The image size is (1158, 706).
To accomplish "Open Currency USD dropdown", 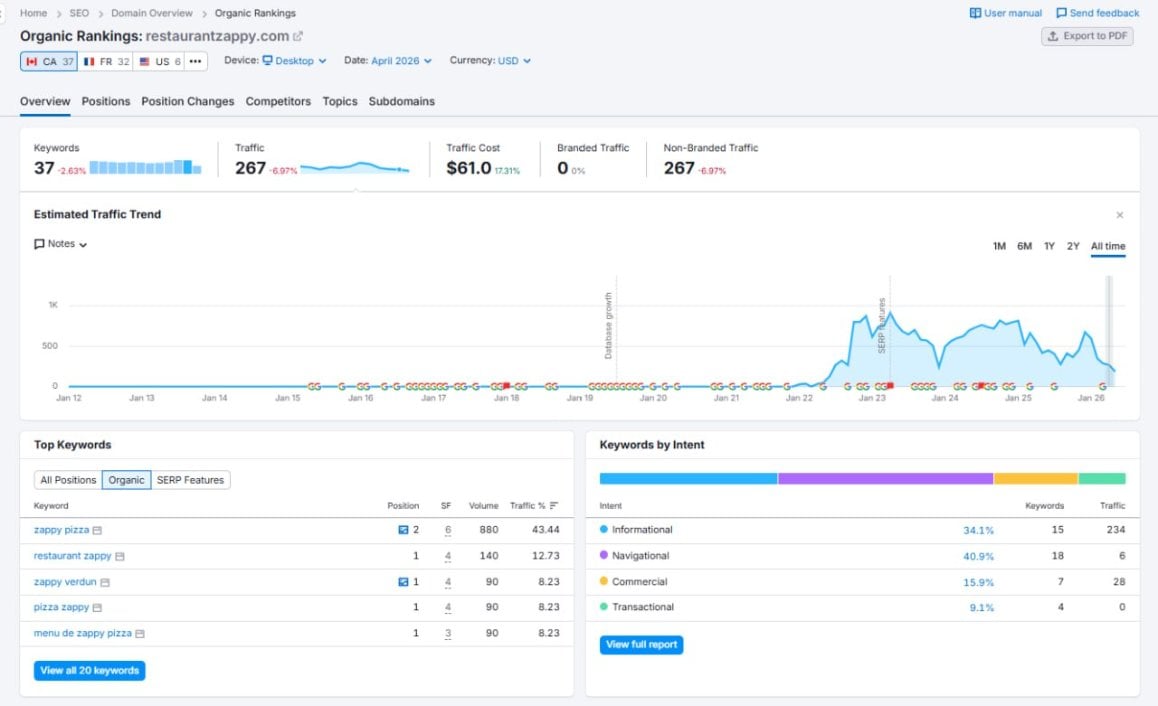I will 514,61.
